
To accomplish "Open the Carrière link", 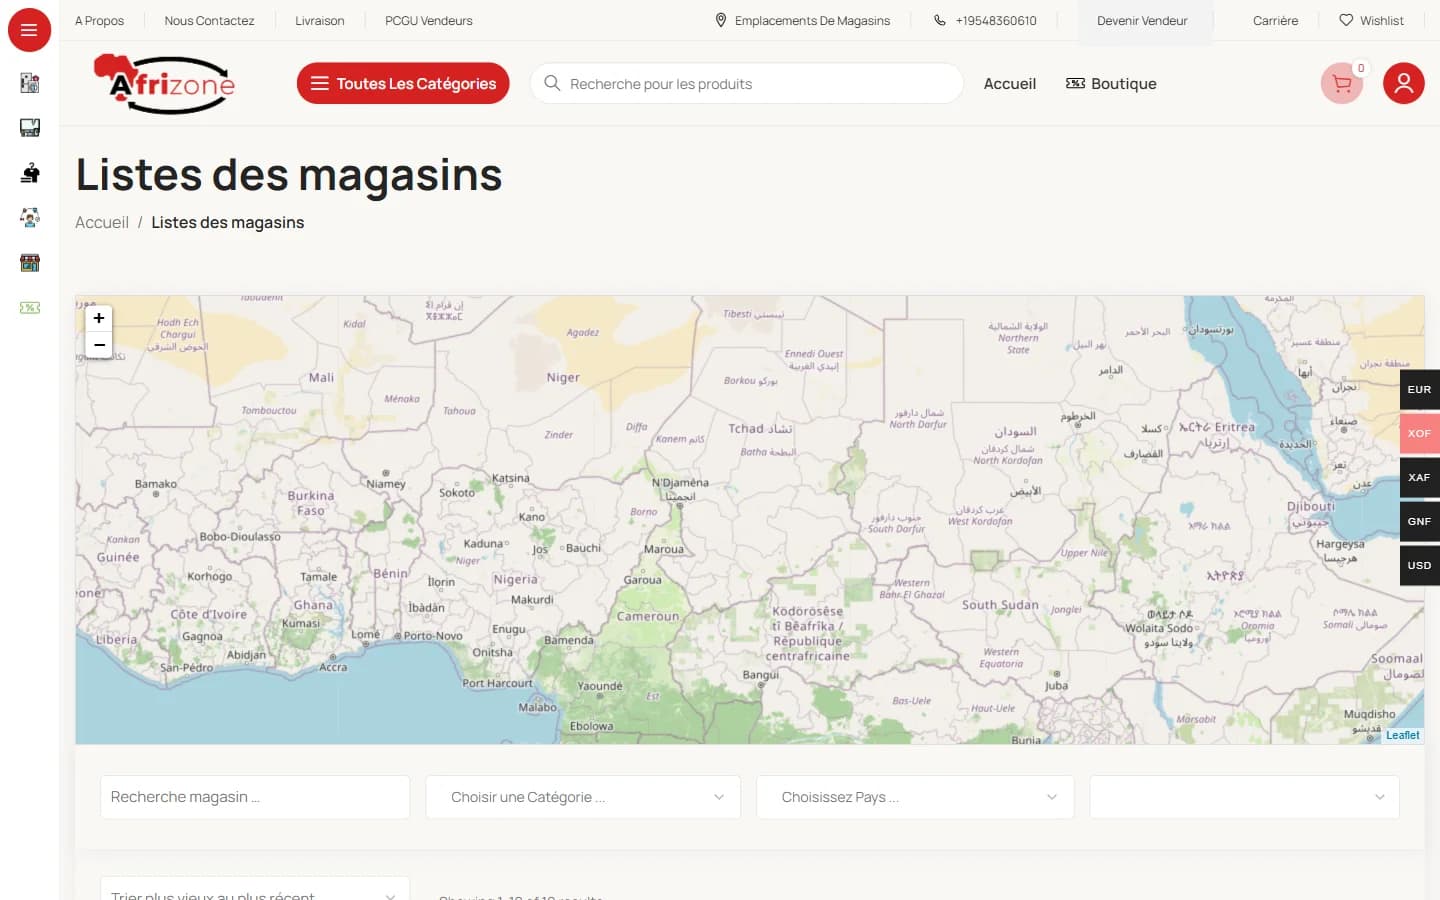I will pyautogui.click(x=1275, y=20).
